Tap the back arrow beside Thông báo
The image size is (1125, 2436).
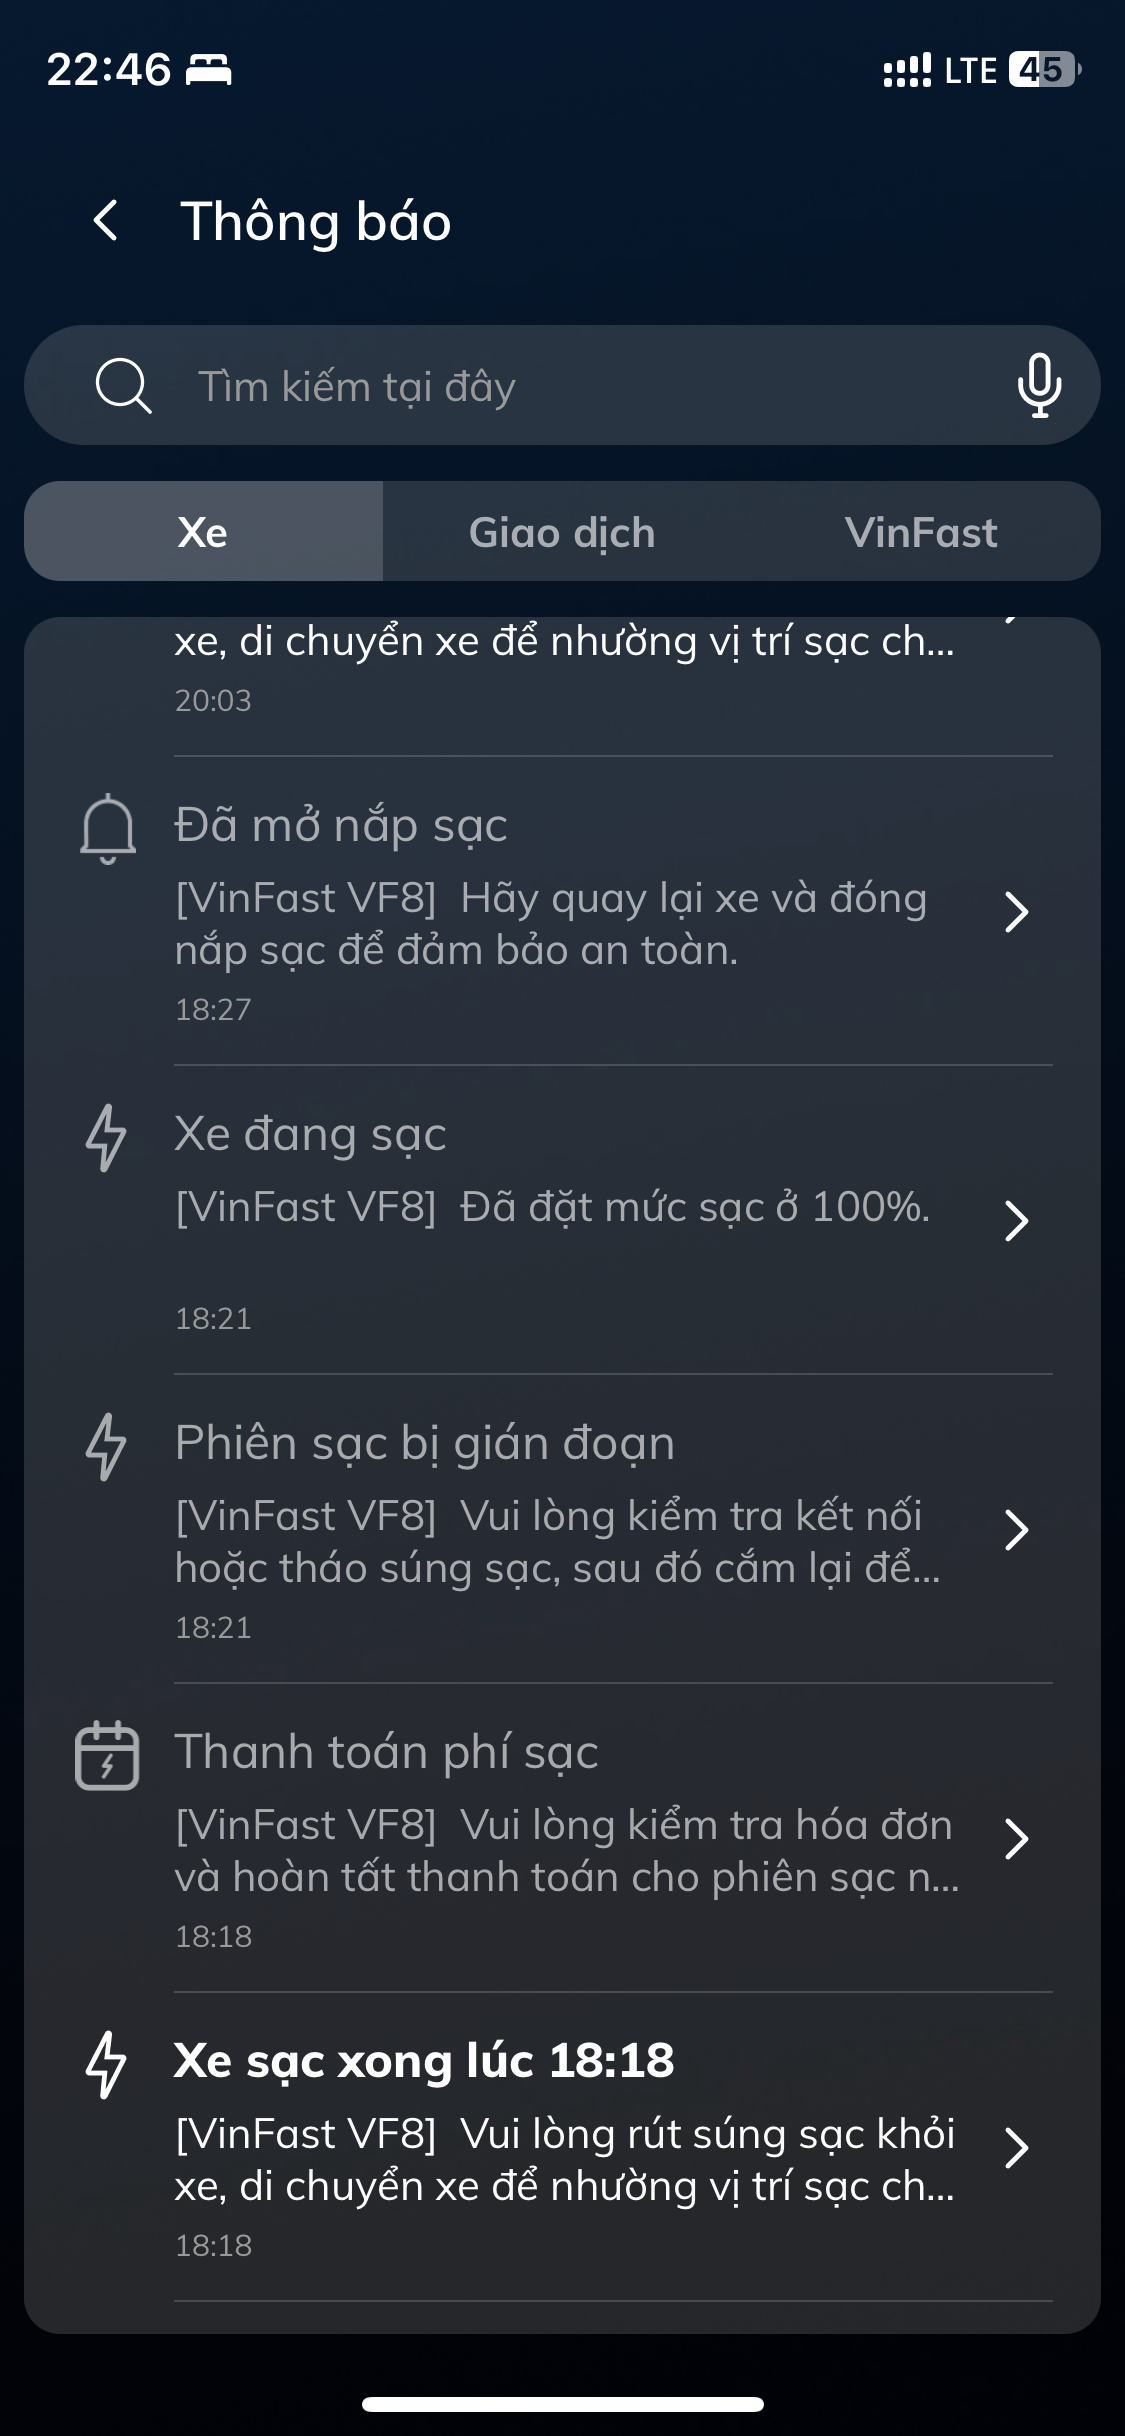coord(106,220)
